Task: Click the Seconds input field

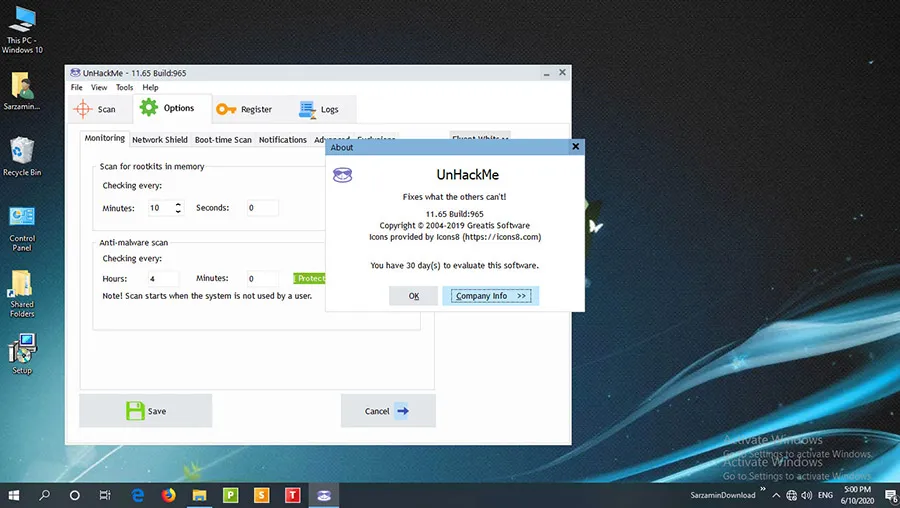Action: 263,208
